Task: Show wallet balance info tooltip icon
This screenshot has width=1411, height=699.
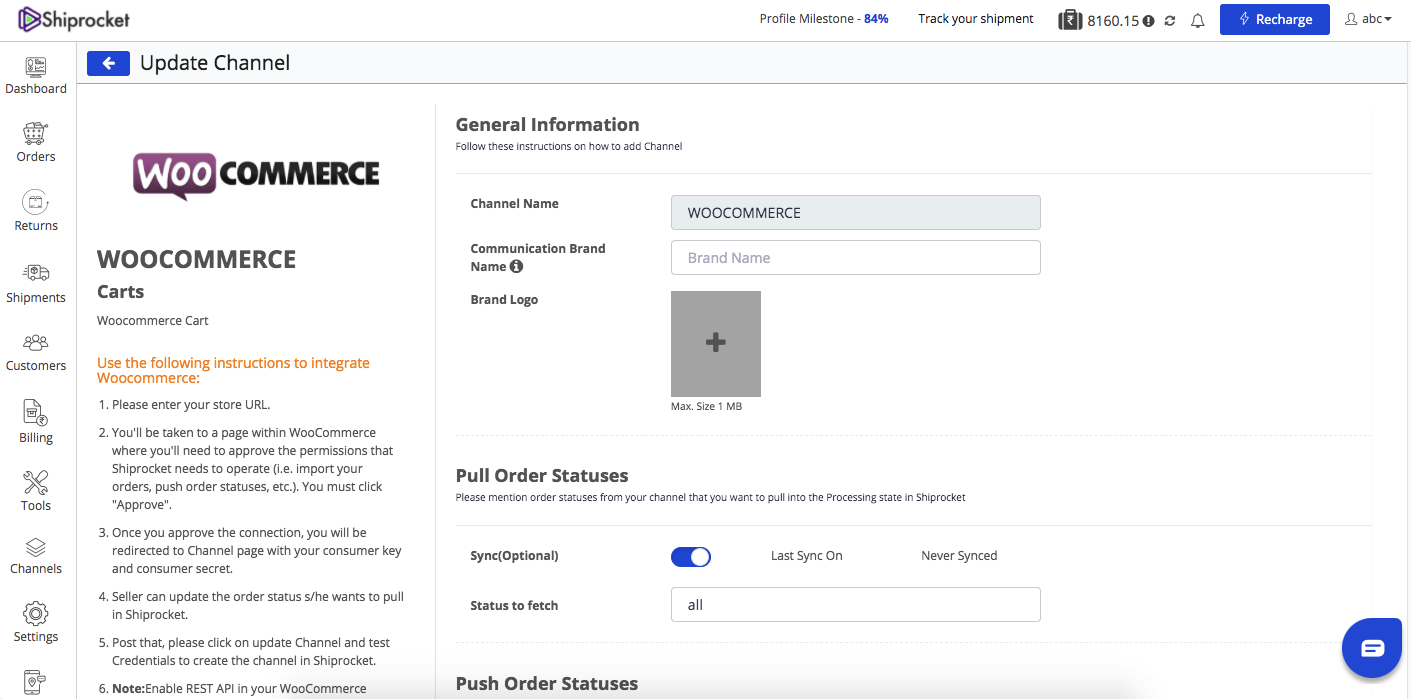Action: (1148, 21)
